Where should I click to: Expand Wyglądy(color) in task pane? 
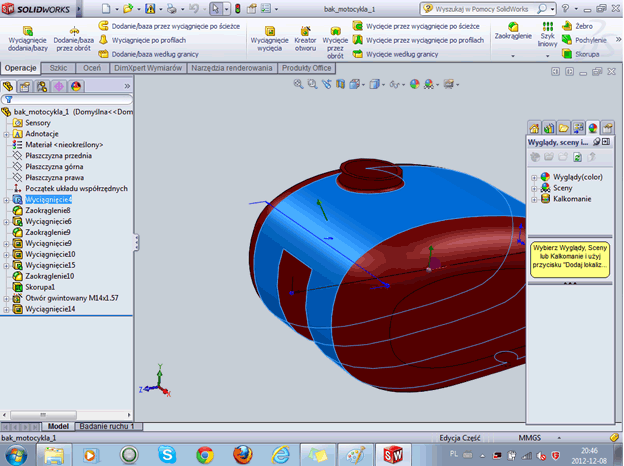534,177
